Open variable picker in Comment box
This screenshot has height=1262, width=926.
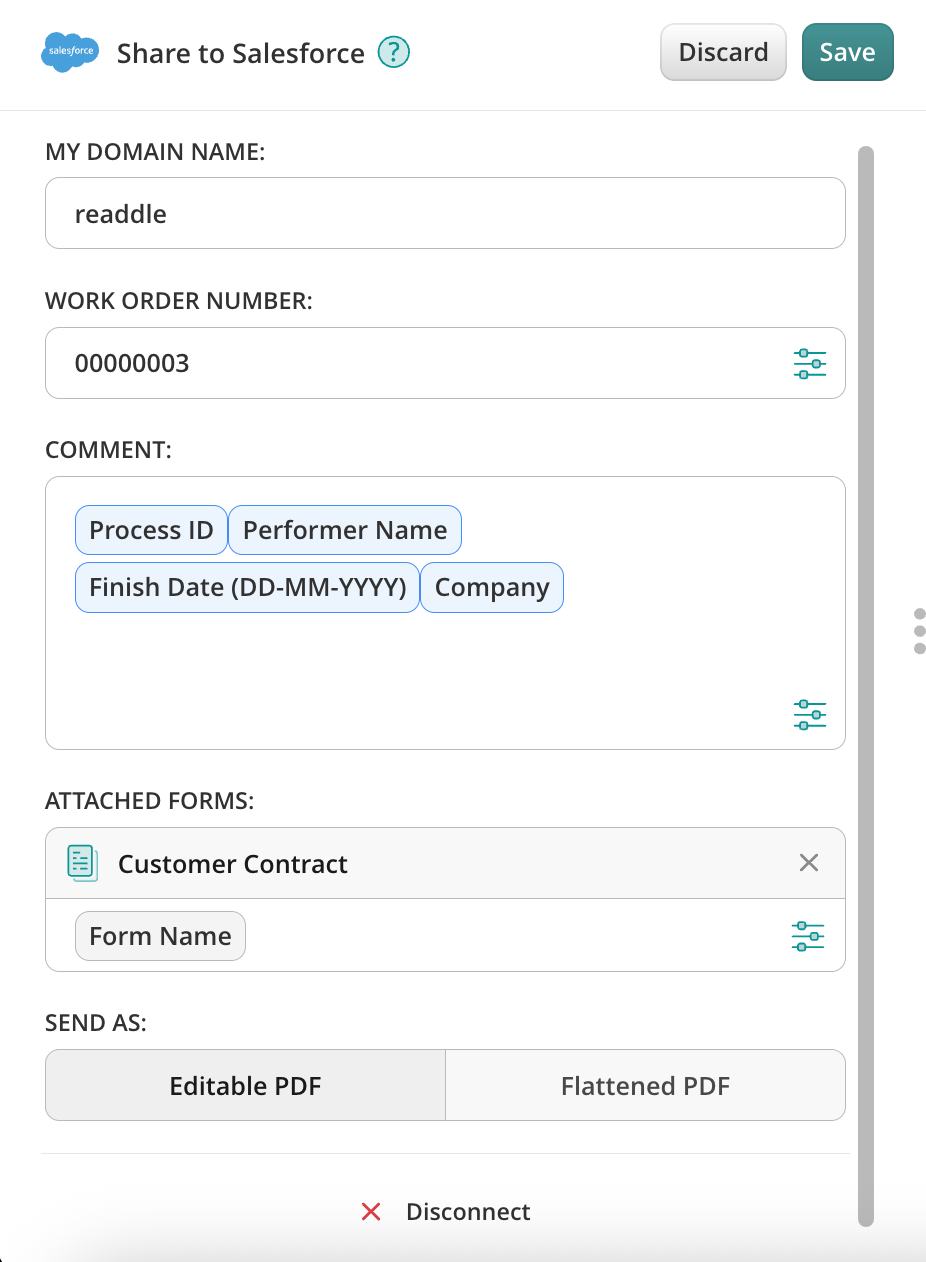tap(809, 715)
